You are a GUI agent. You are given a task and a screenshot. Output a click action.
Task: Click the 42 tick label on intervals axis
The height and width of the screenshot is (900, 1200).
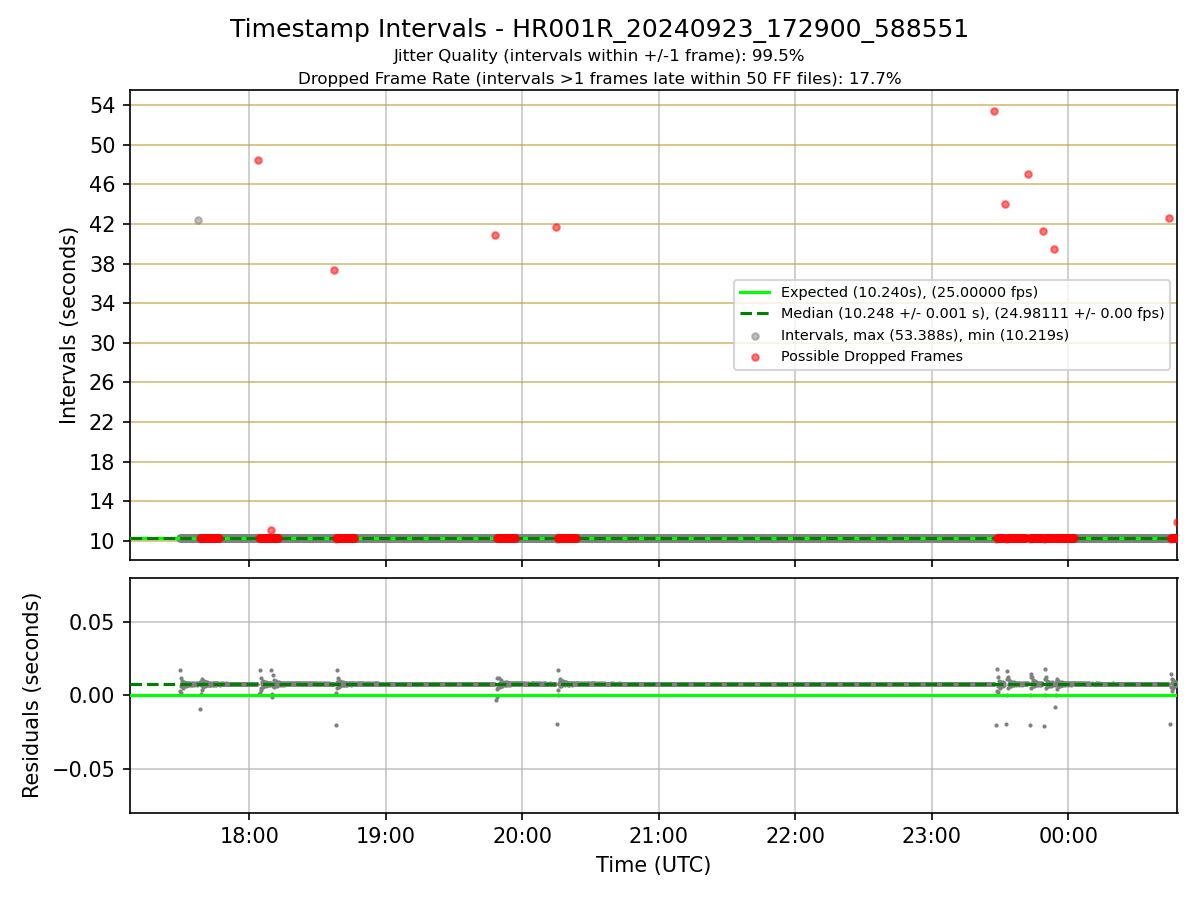click(x=105, y=224)
